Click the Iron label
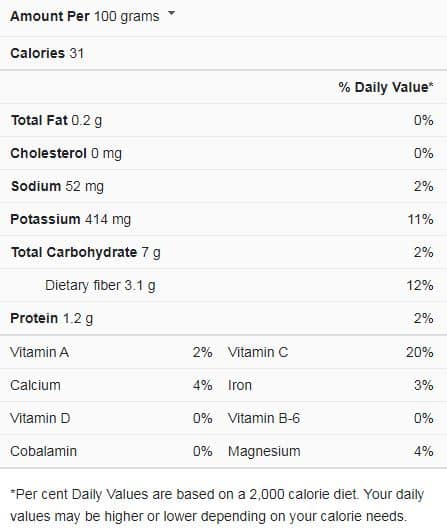Image resolution: width=447 pixels, height=531 pixels. (240, 385)
